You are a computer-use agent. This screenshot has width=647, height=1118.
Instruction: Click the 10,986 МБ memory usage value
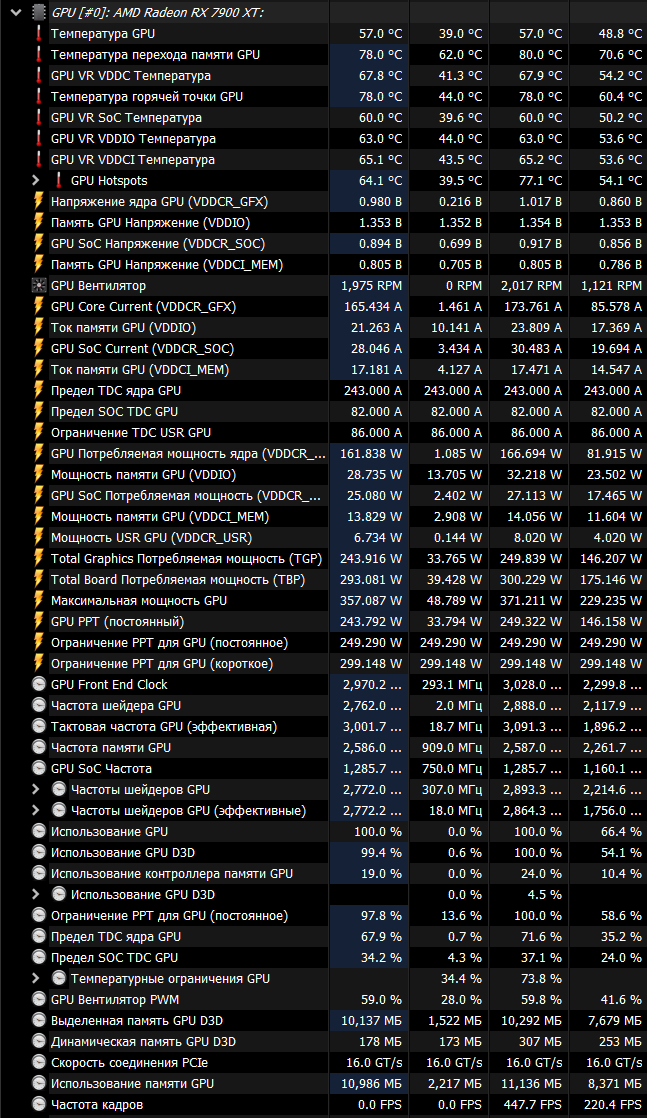pos(372,1084)
